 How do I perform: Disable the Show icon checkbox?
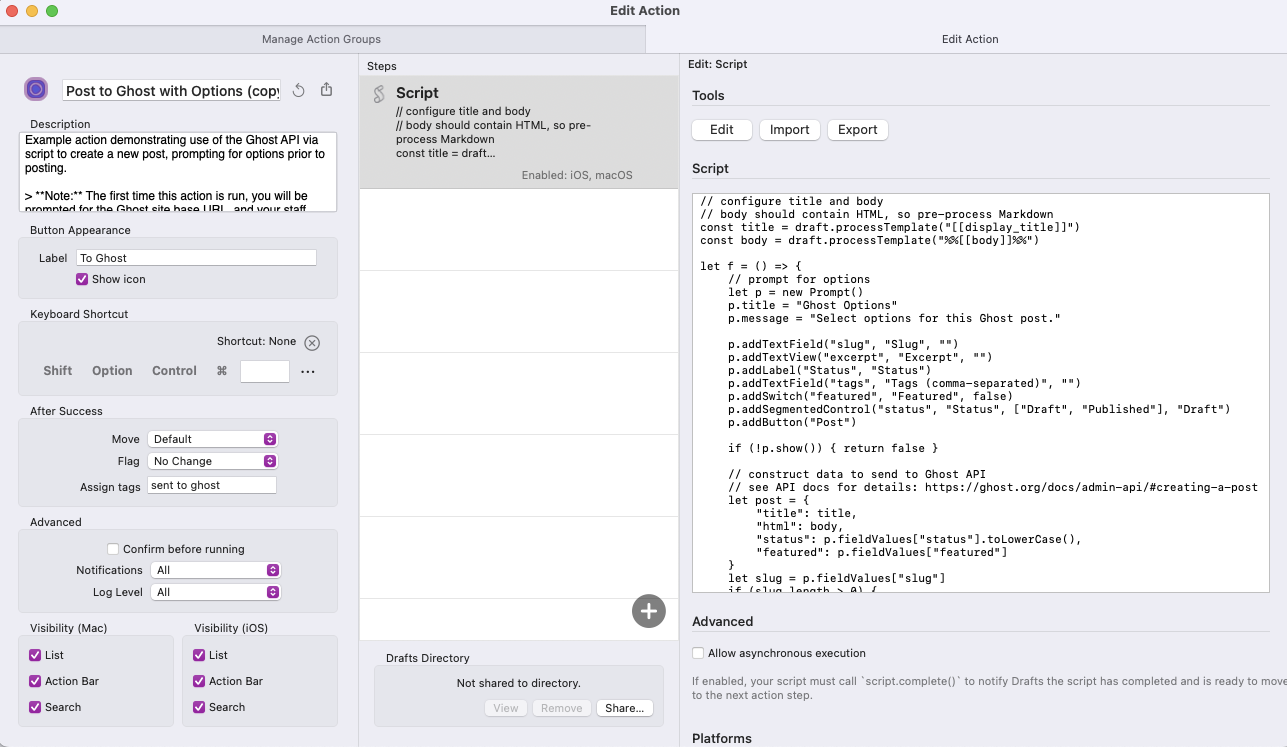82,279
